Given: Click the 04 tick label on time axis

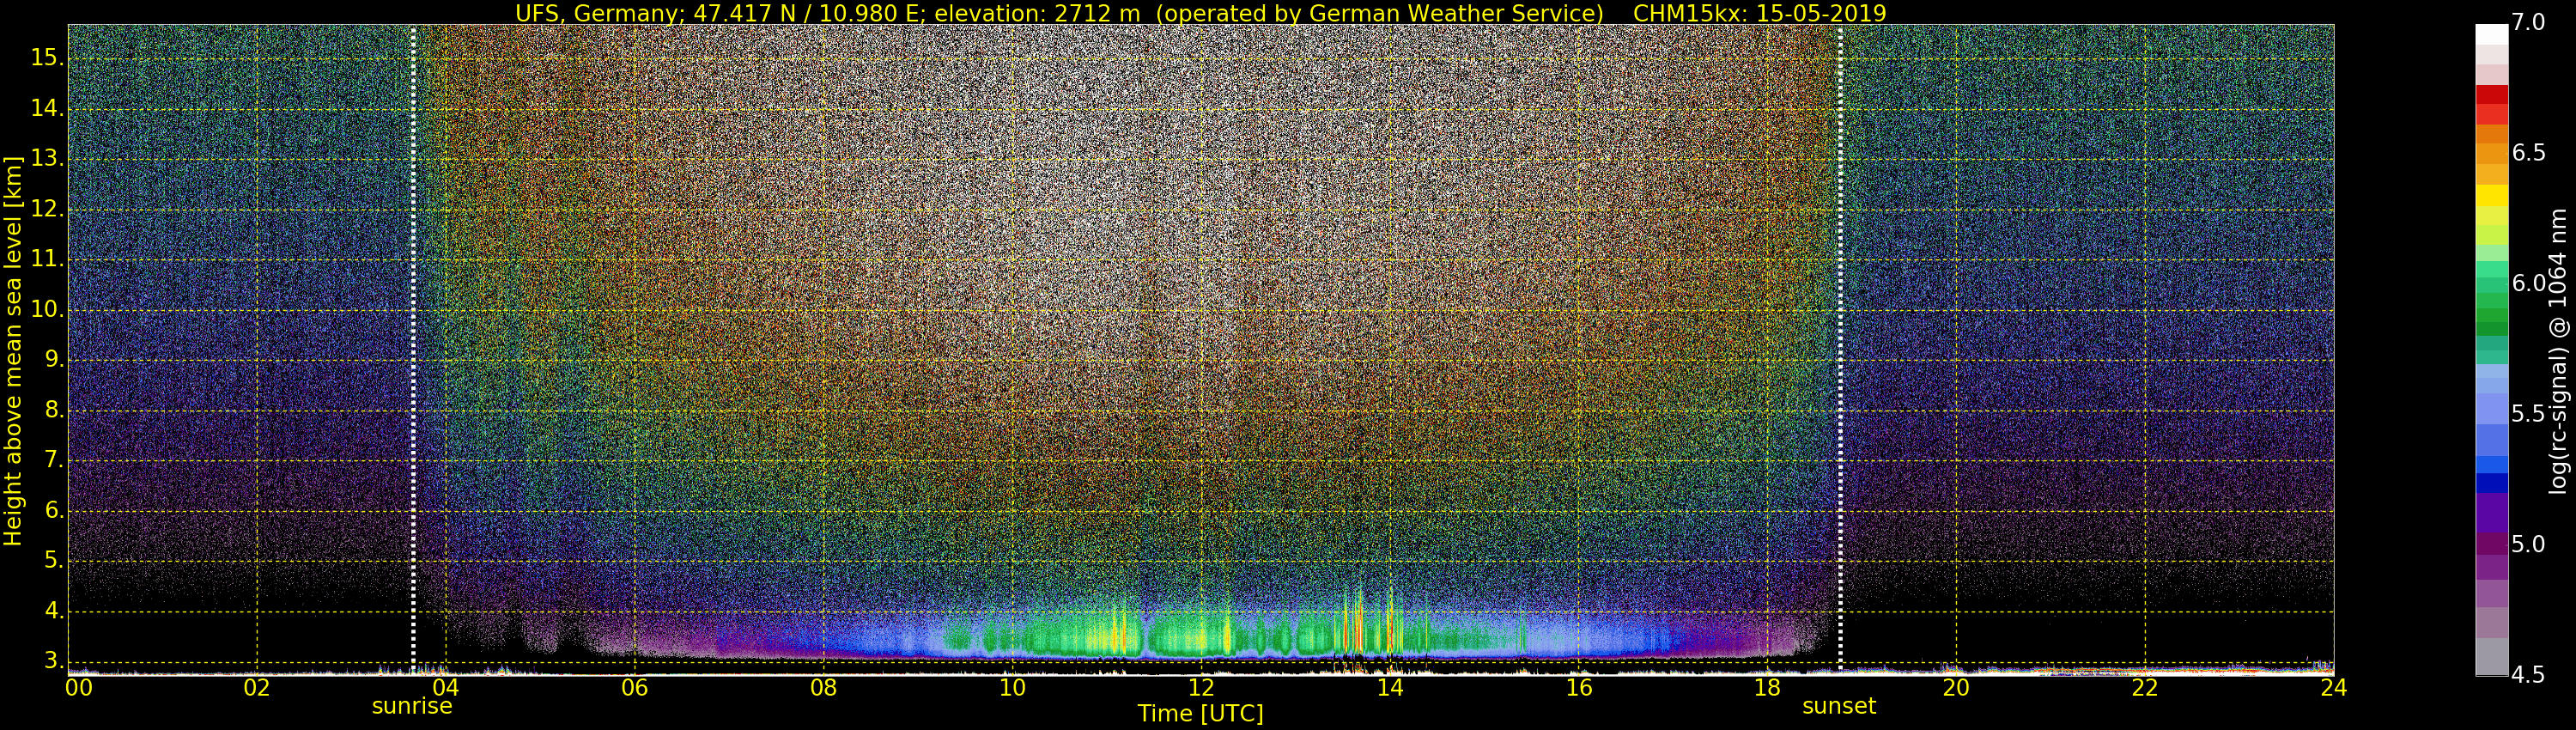Looking at the screenshot, I should tap(446, 687).
